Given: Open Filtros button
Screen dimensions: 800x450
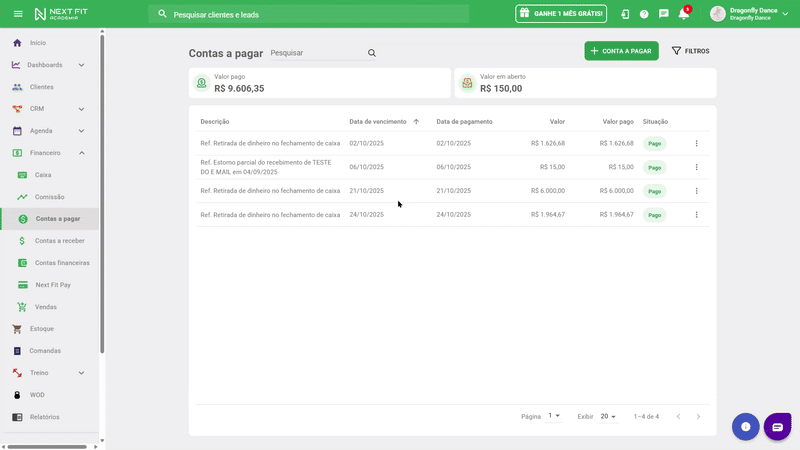Looking at the screenshot, I should click(x=690, y=51).
